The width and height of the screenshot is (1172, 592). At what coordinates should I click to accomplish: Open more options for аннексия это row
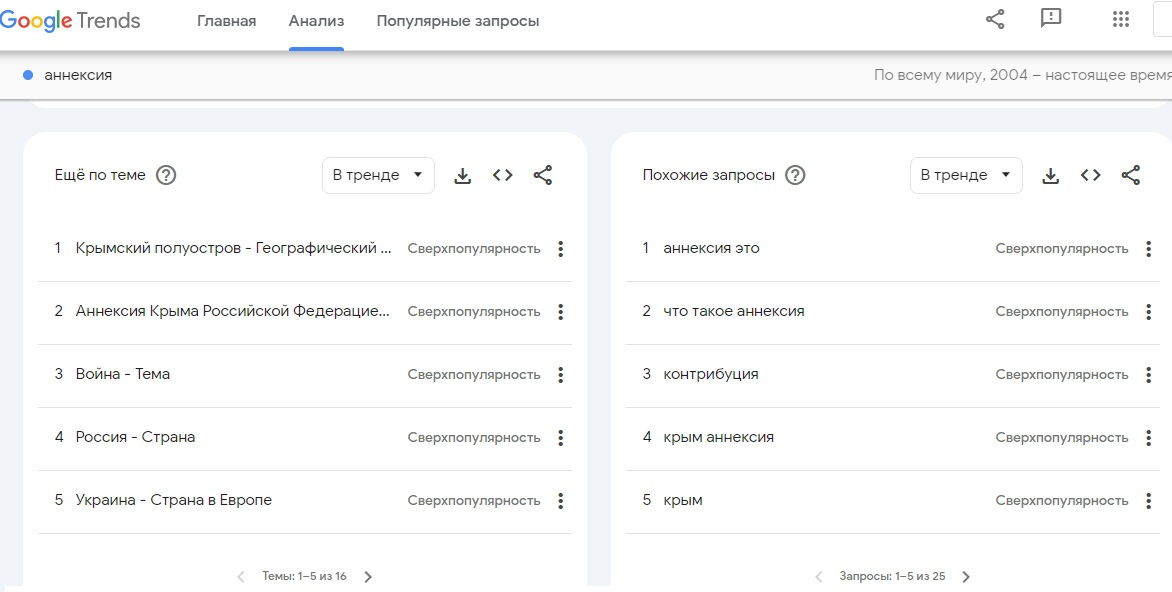[x=1149, y=249]
